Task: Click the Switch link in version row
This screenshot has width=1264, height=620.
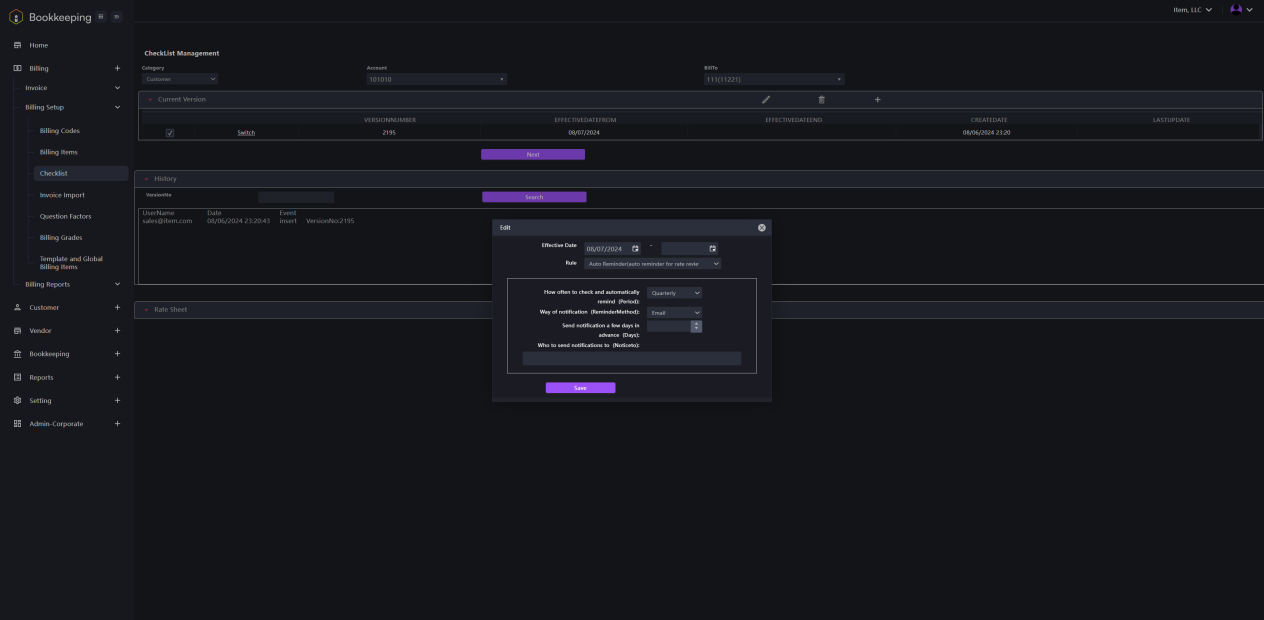Action: coord(246,132)
